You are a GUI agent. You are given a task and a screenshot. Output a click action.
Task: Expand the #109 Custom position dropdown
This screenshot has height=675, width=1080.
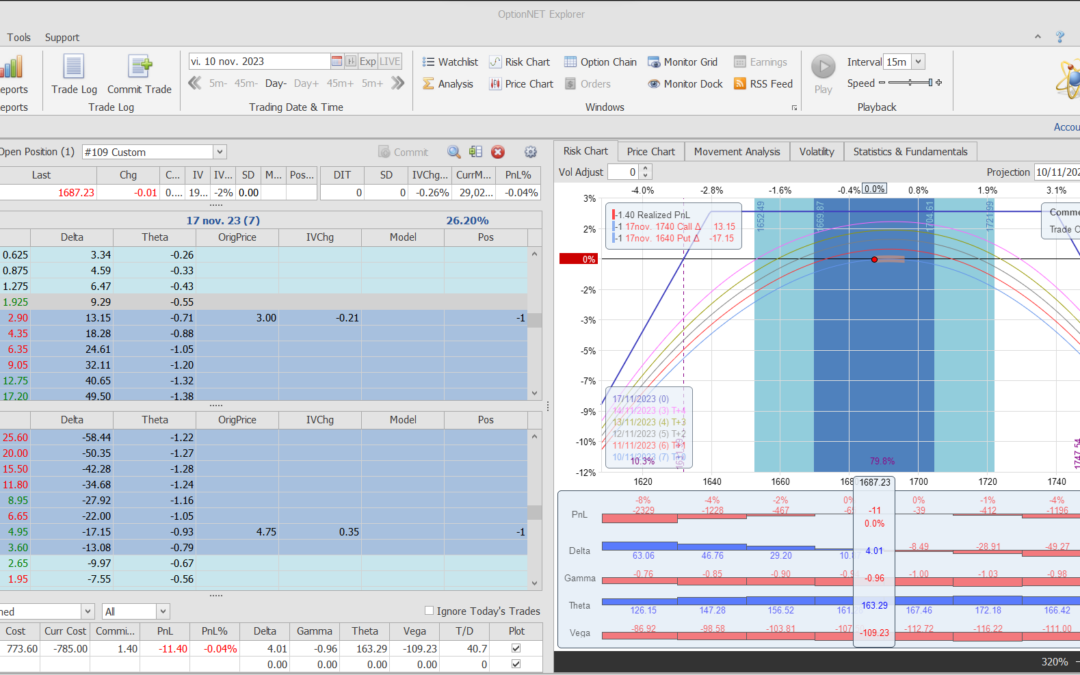tap(220, 152)
